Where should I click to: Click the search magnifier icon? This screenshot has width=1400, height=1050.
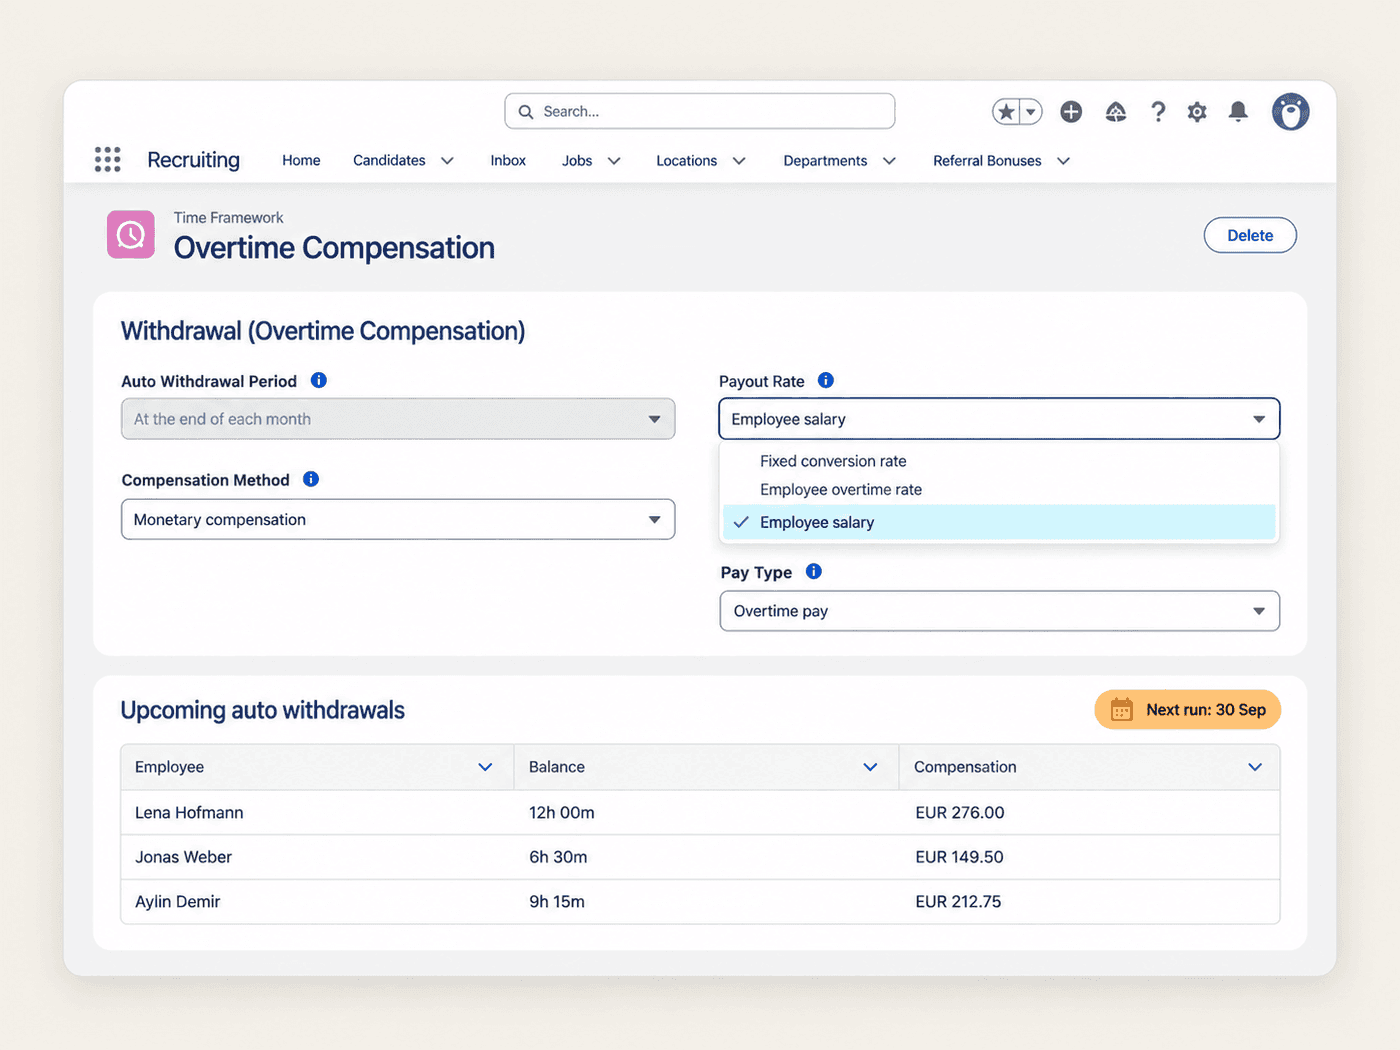526,112
